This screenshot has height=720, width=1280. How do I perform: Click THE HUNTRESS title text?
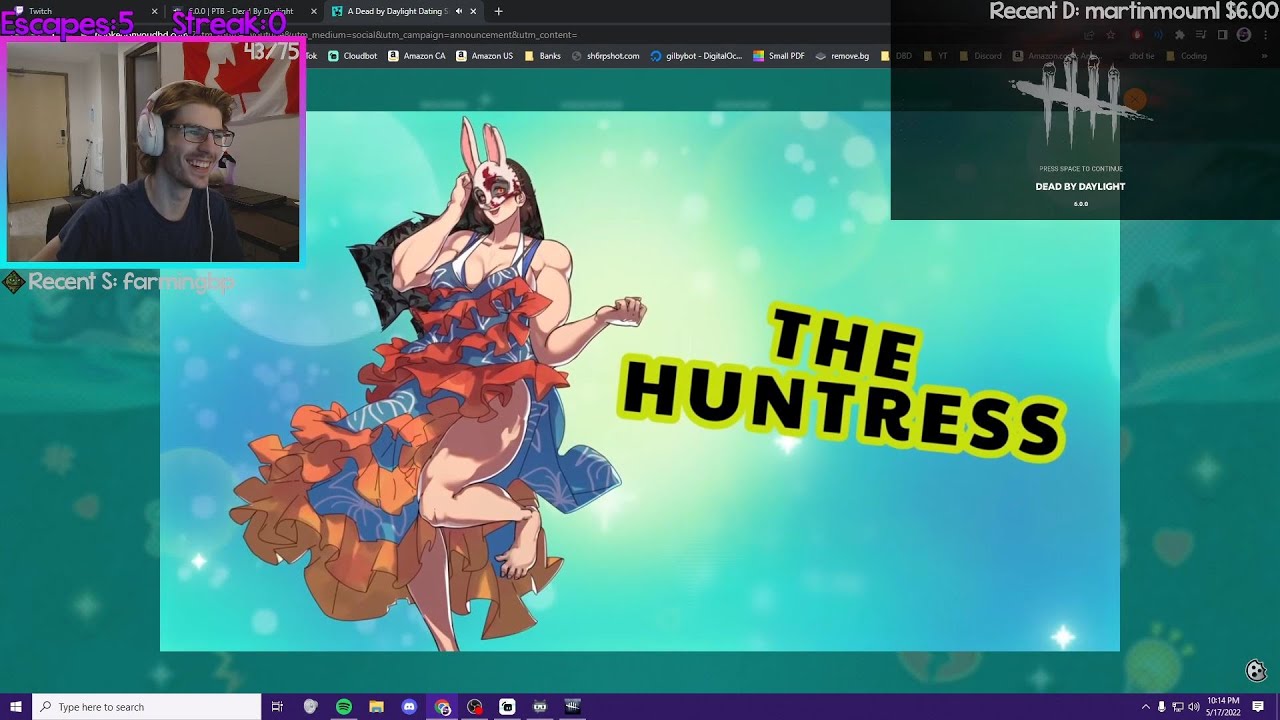tap(842, 385)
